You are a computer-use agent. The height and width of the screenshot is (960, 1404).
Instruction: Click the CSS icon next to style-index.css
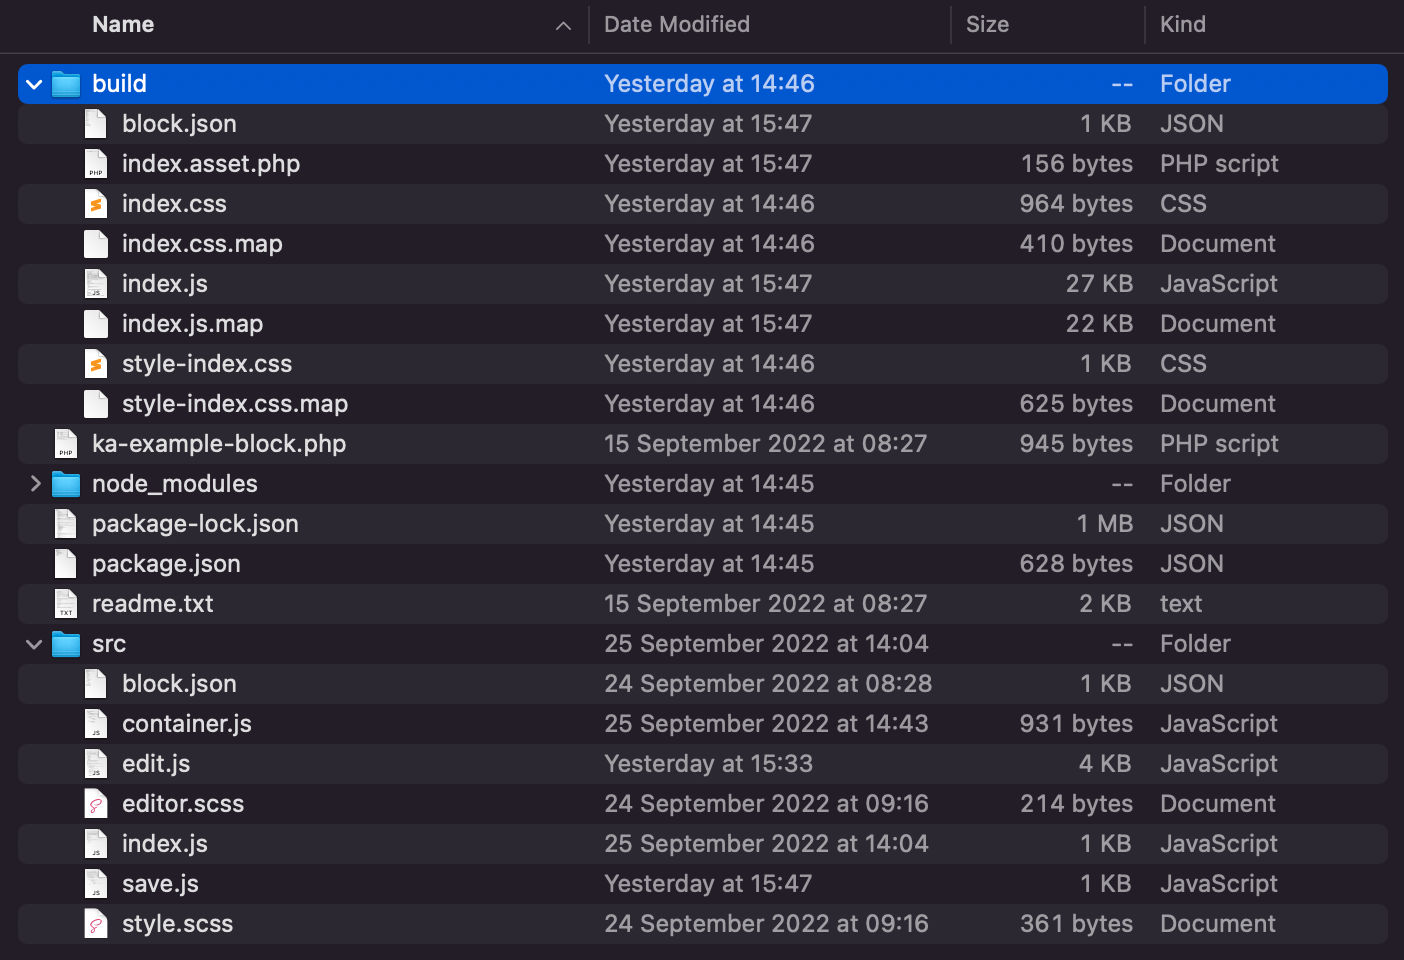tap(95, 363)
